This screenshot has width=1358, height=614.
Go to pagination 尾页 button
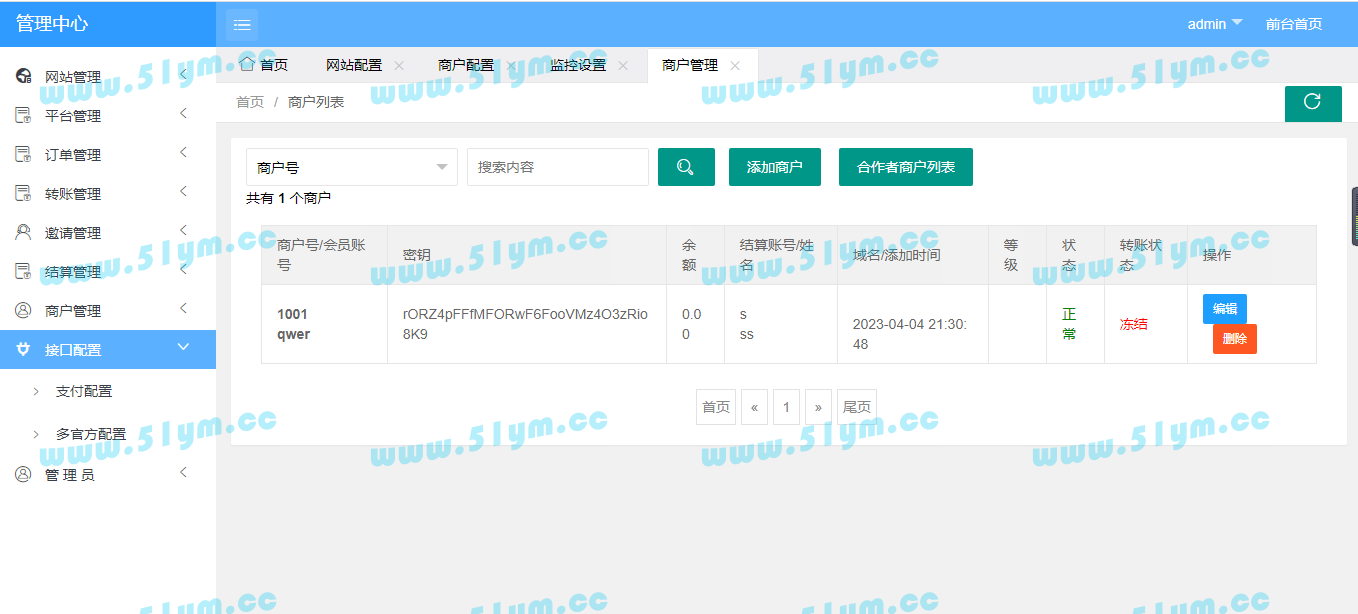857,407
